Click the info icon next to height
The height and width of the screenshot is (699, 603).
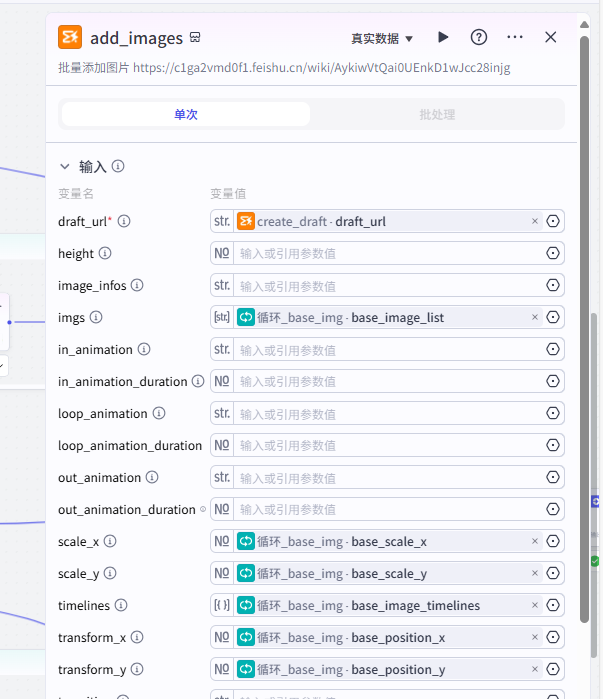105,254
